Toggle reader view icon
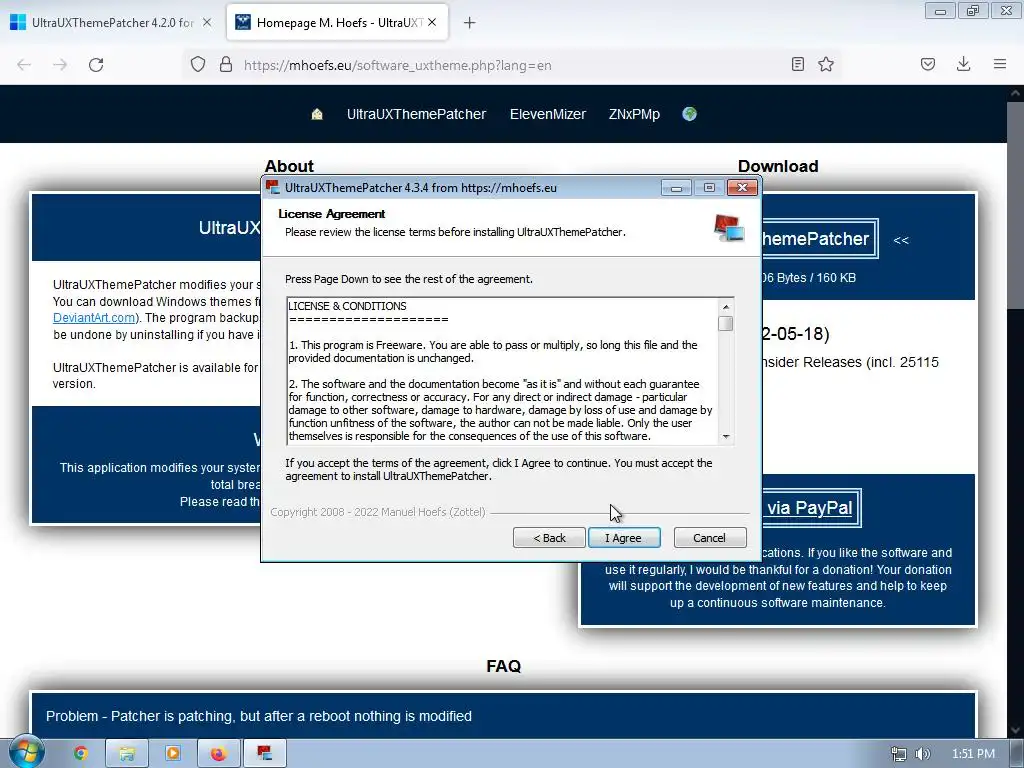Viewport: 1024px width, 768px height. coord(797,65)
